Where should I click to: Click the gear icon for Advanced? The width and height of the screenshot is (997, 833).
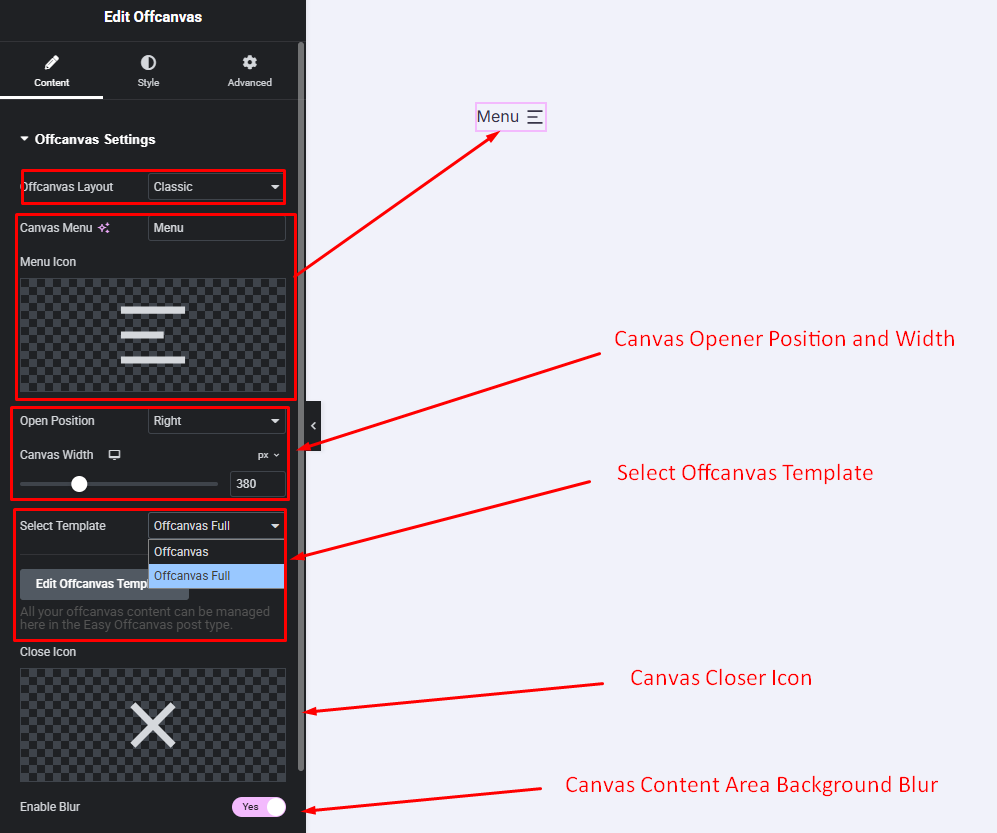[249, 63]
